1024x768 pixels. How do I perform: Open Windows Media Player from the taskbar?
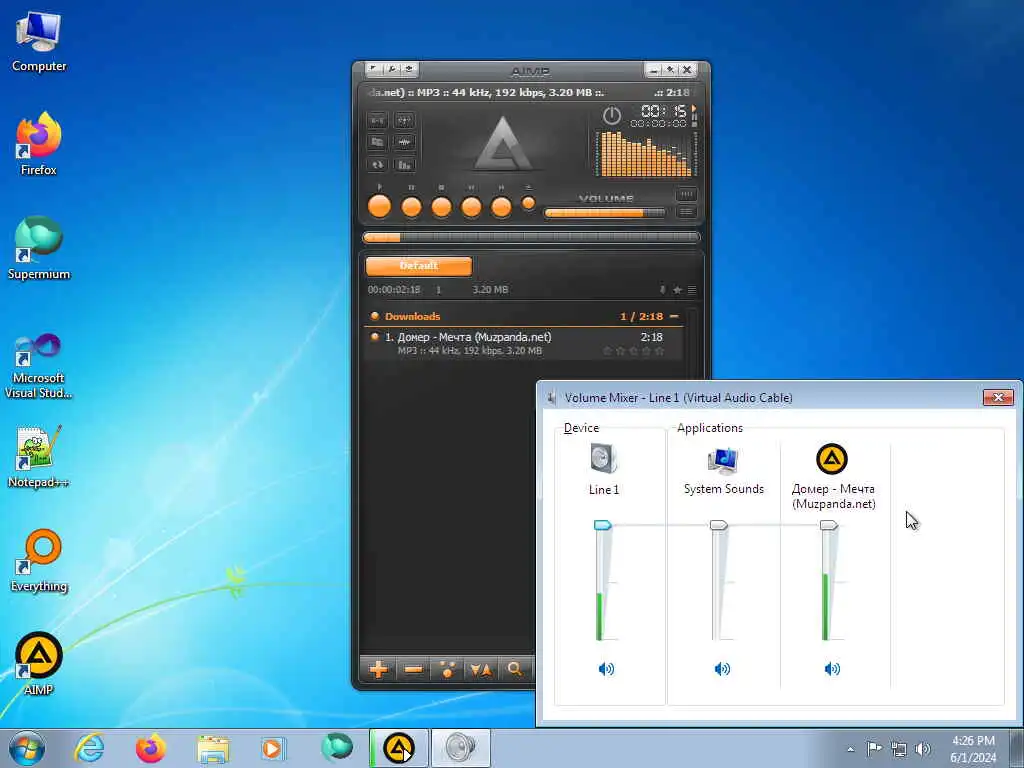coord(273,748)
